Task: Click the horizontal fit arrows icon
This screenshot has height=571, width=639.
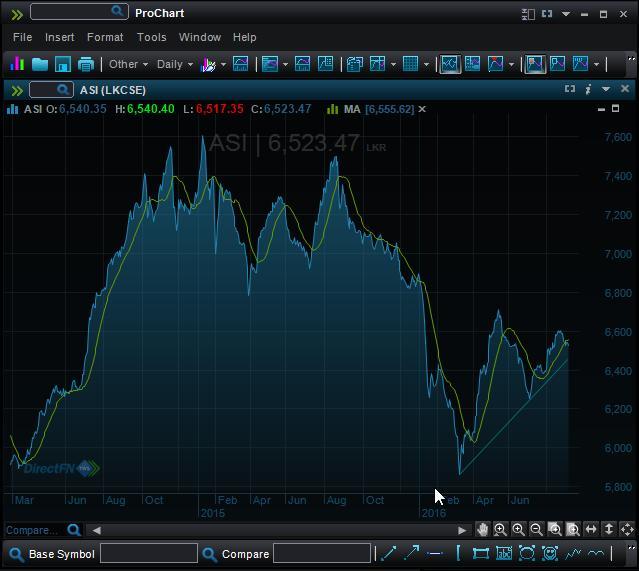Action: (x=591, y=529)
